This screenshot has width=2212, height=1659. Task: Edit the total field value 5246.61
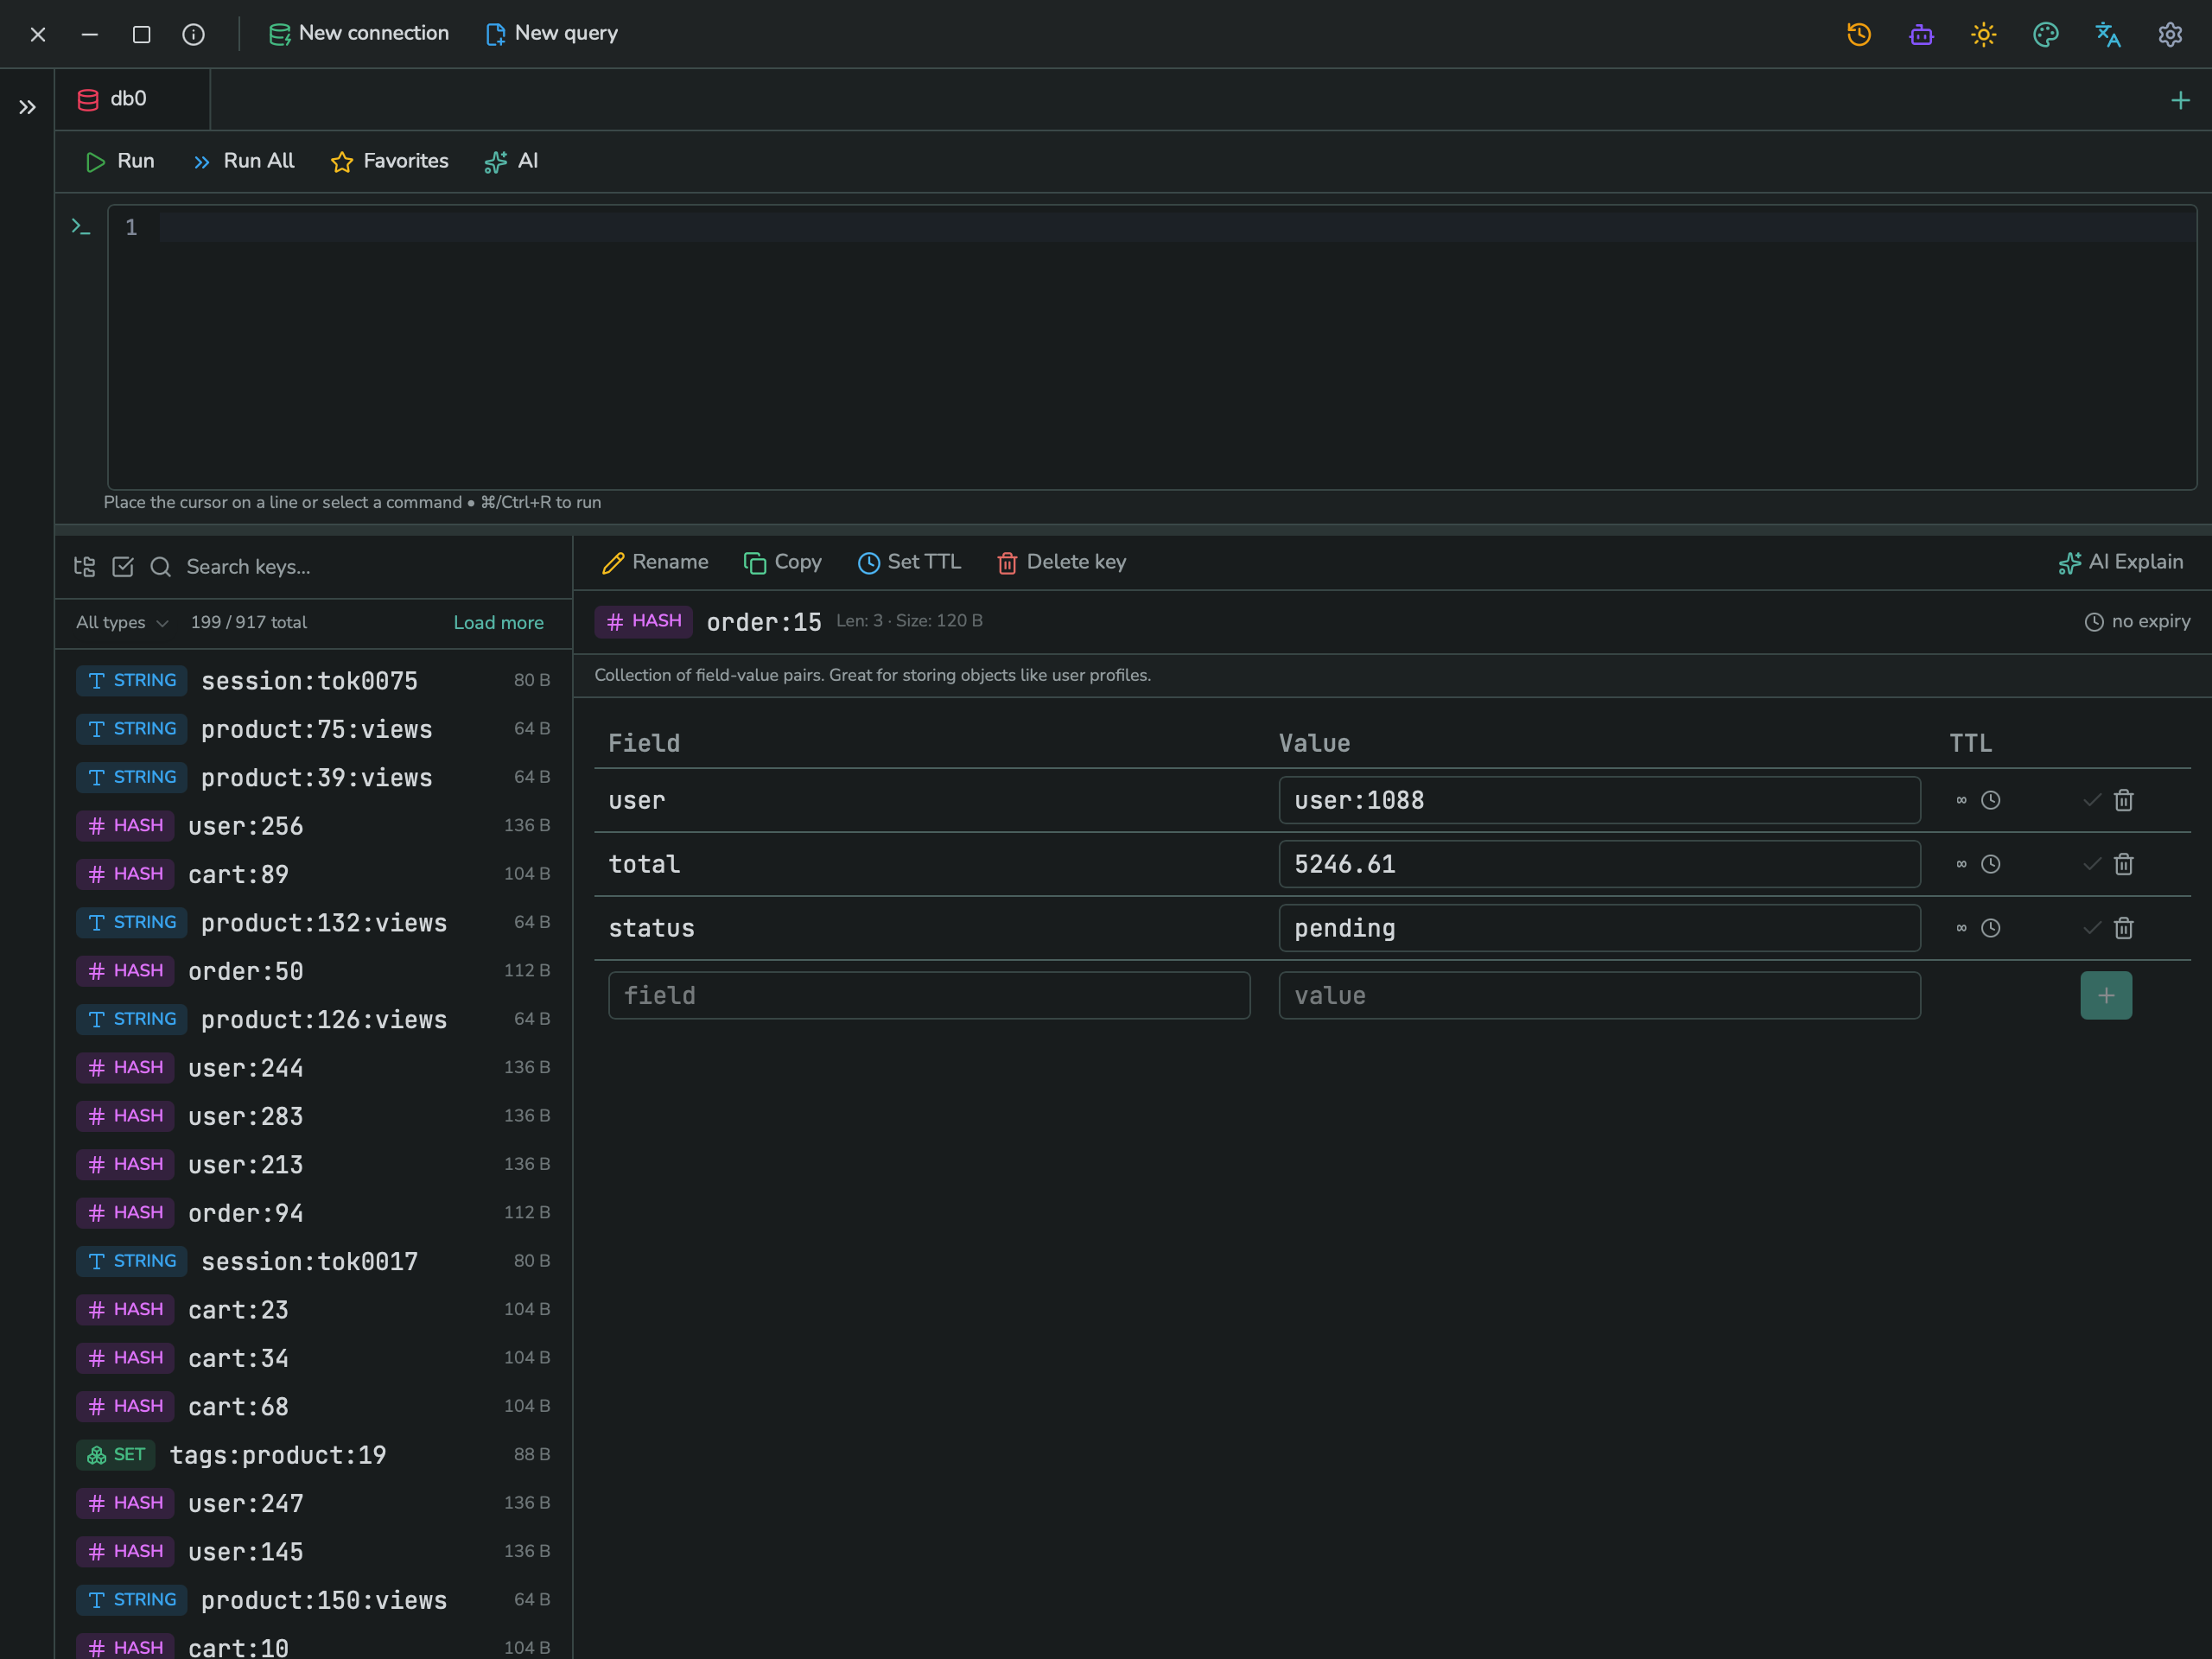coord(1599,864)
